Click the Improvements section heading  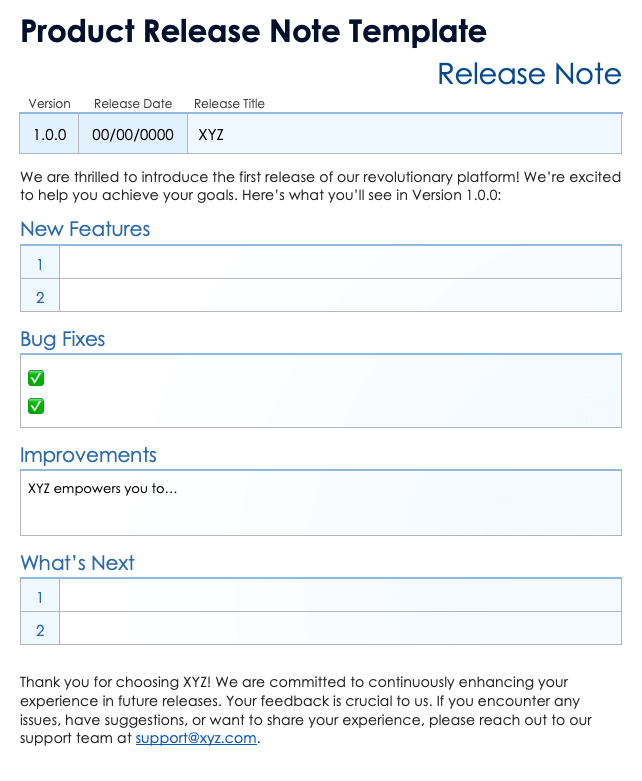tap(88, 455)
